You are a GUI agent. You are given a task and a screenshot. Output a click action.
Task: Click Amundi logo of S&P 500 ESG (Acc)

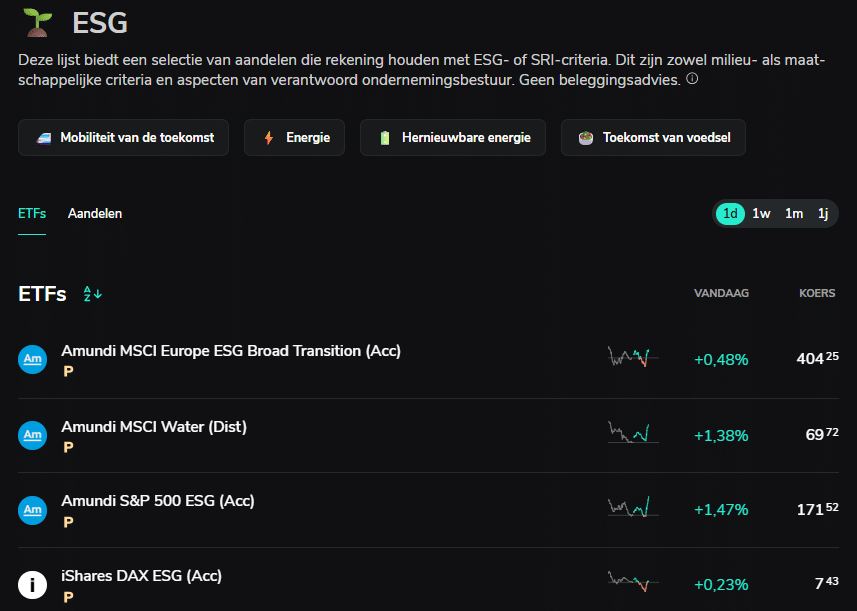pyautogui.click(x=32, y=510)
